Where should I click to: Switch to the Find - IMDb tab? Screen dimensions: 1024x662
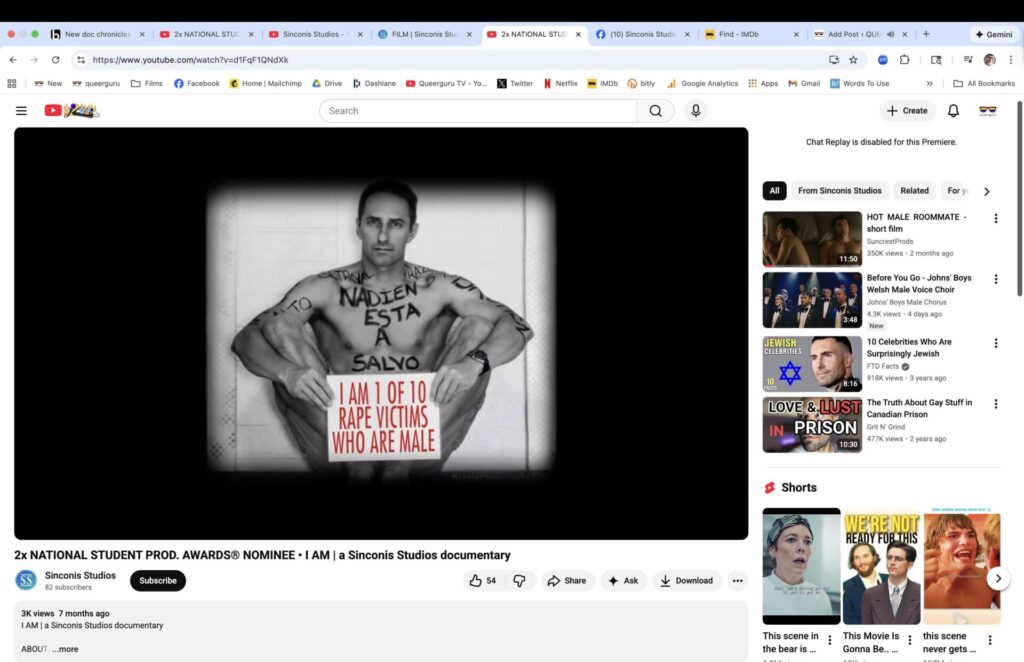pyautogui.click(x=748, y=34)
